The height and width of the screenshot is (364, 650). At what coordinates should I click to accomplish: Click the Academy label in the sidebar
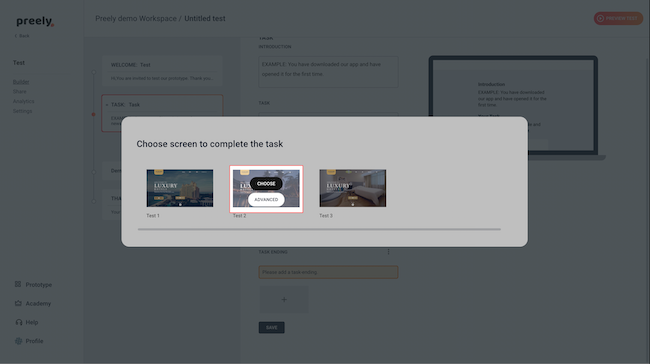click(x=38, y=303)
